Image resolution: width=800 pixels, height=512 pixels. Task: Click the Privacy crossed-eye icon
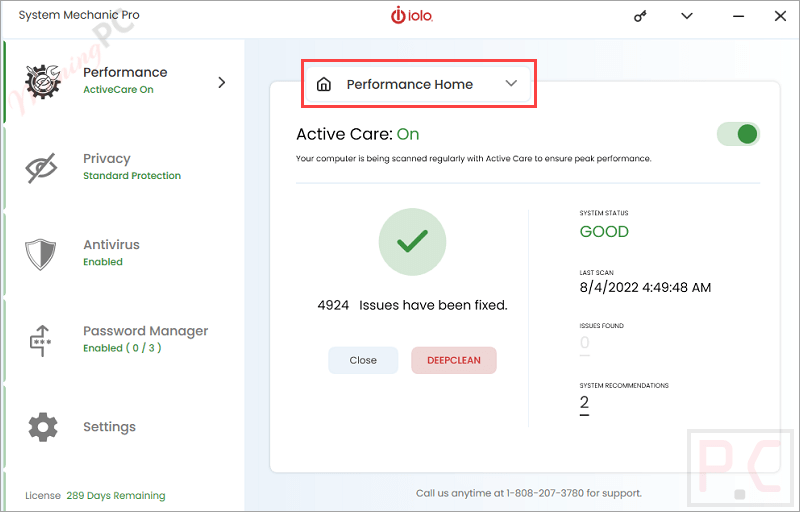[x=41, y=167]
